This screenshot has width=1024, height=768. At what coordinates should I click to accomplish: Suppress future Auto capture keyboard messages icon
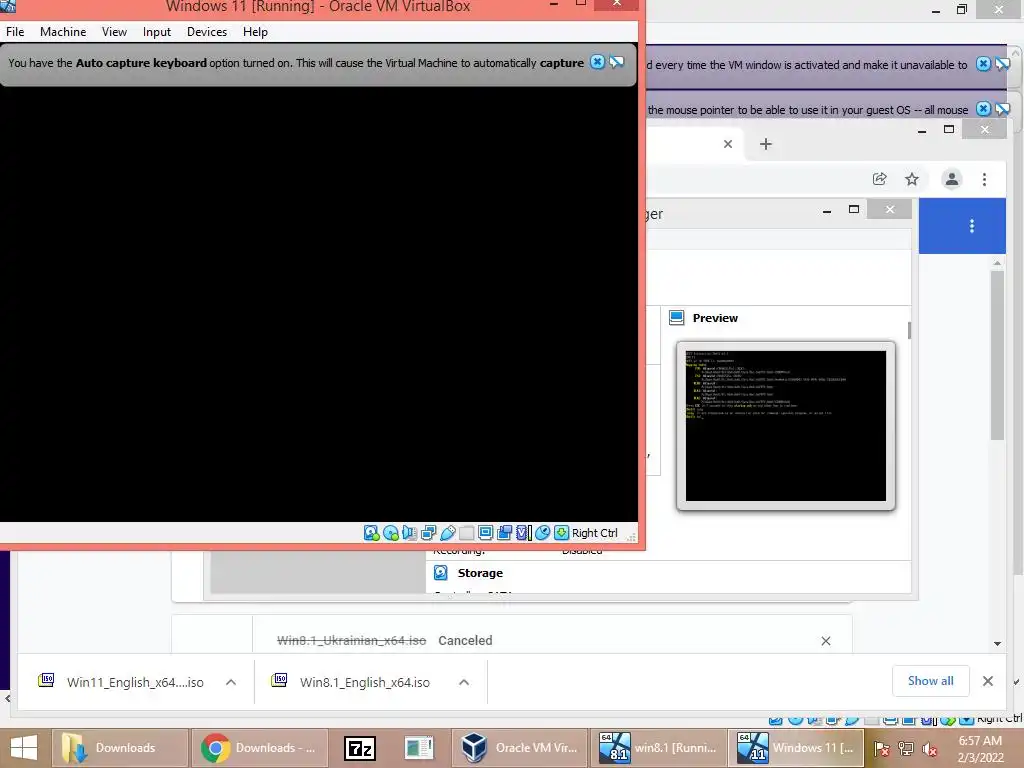[x=616, y=62]
